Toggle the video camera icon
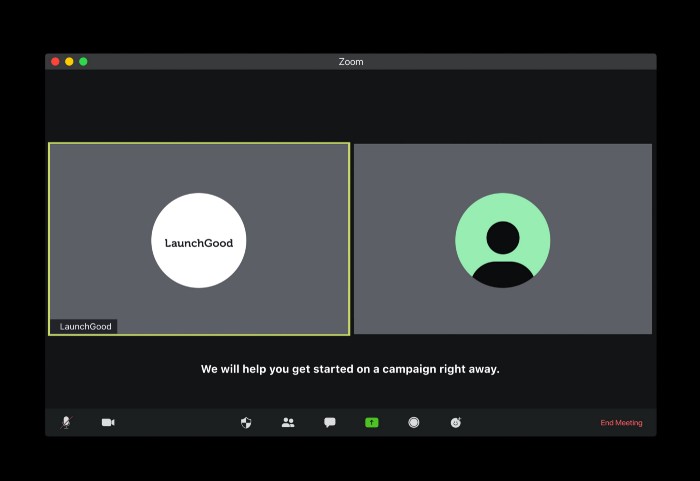 [108, 422]
